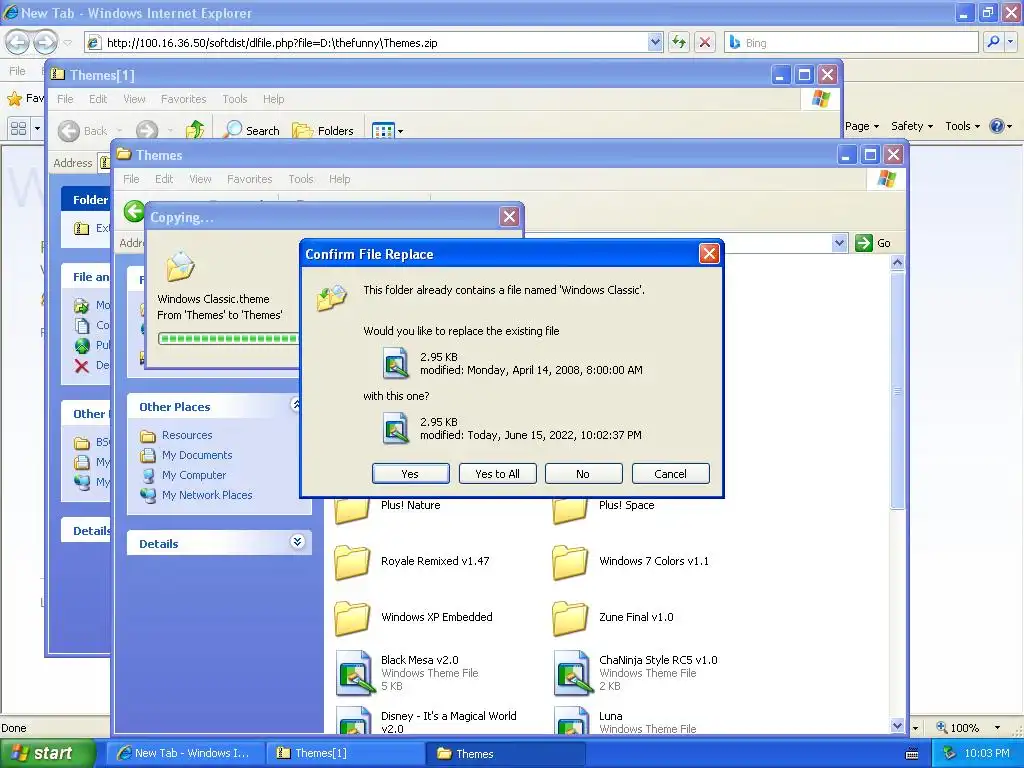
Task: Open Tools menu in Themes[1] window
Action: 234,99
